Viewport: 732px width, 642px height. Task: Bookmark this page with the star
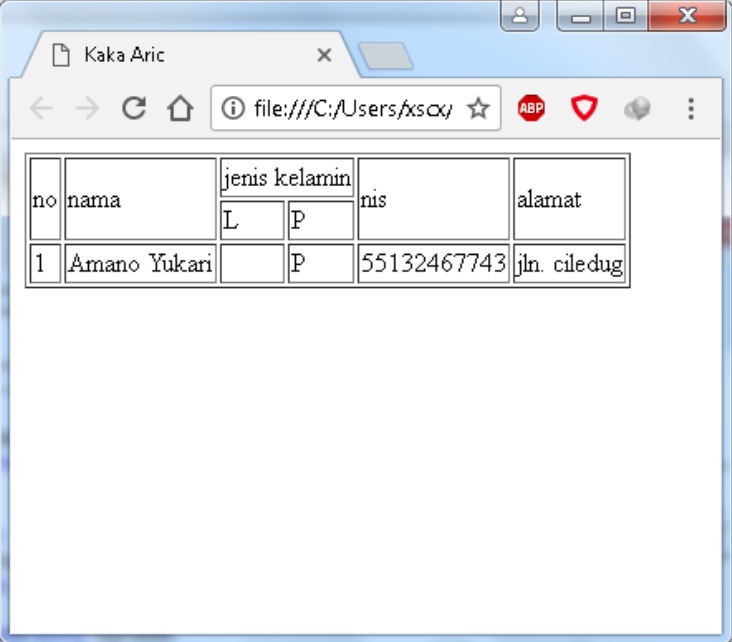pyautogui.click(x=478, y=108)
